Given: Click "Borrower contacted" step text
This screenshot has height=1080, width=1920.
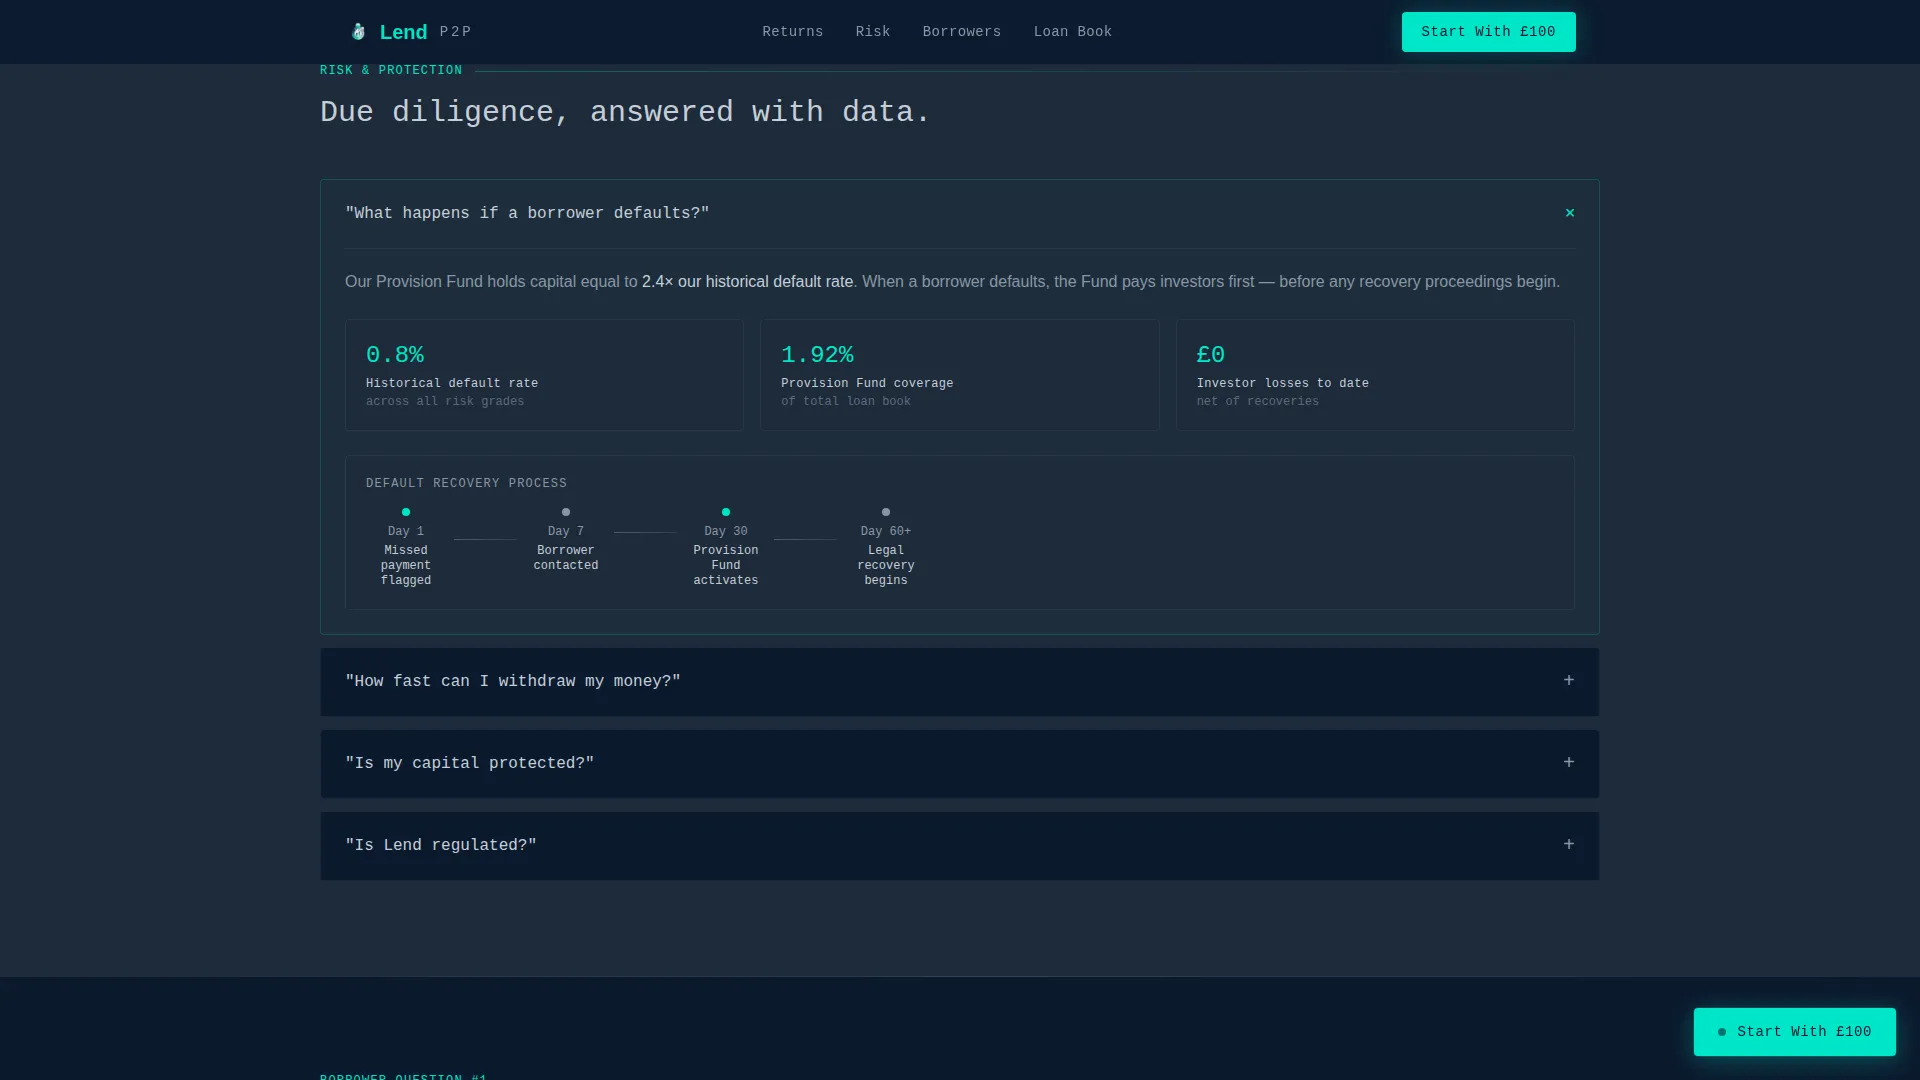Looking at the screenshot, I should (566, 558).
